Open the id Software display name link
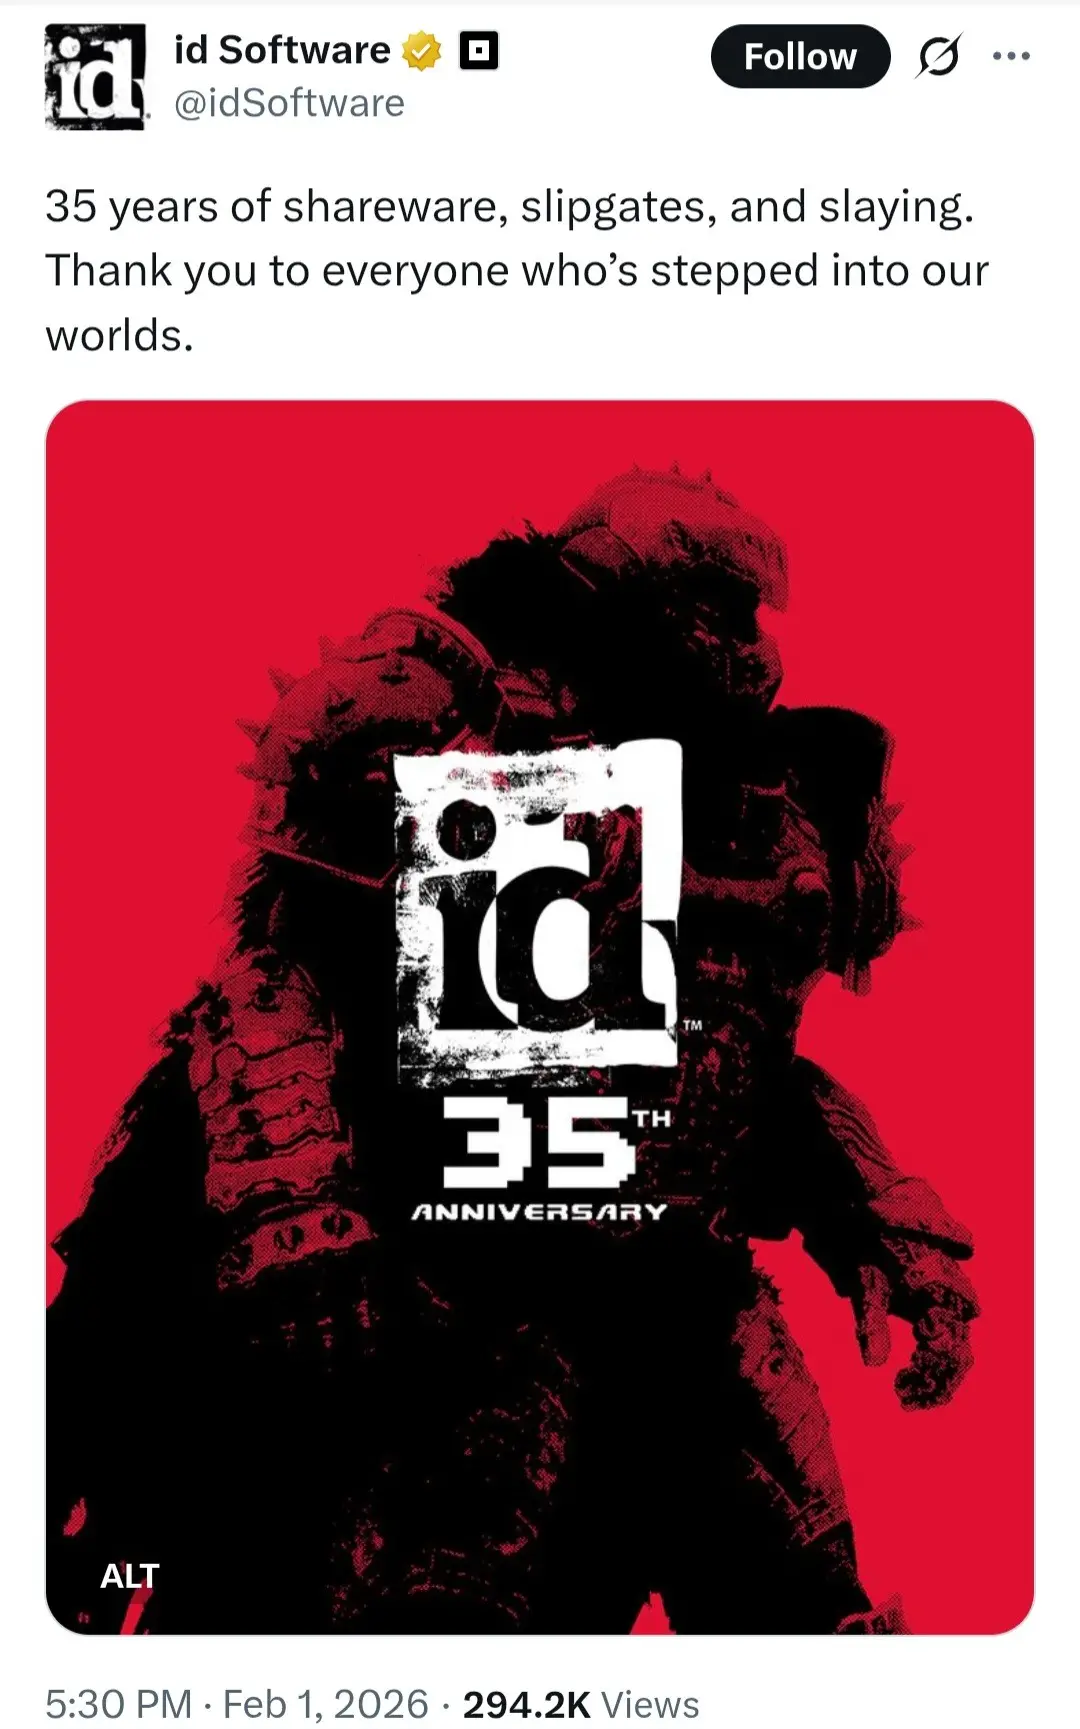This screenshot has width=1080, height=1729. tap(282, 50)
